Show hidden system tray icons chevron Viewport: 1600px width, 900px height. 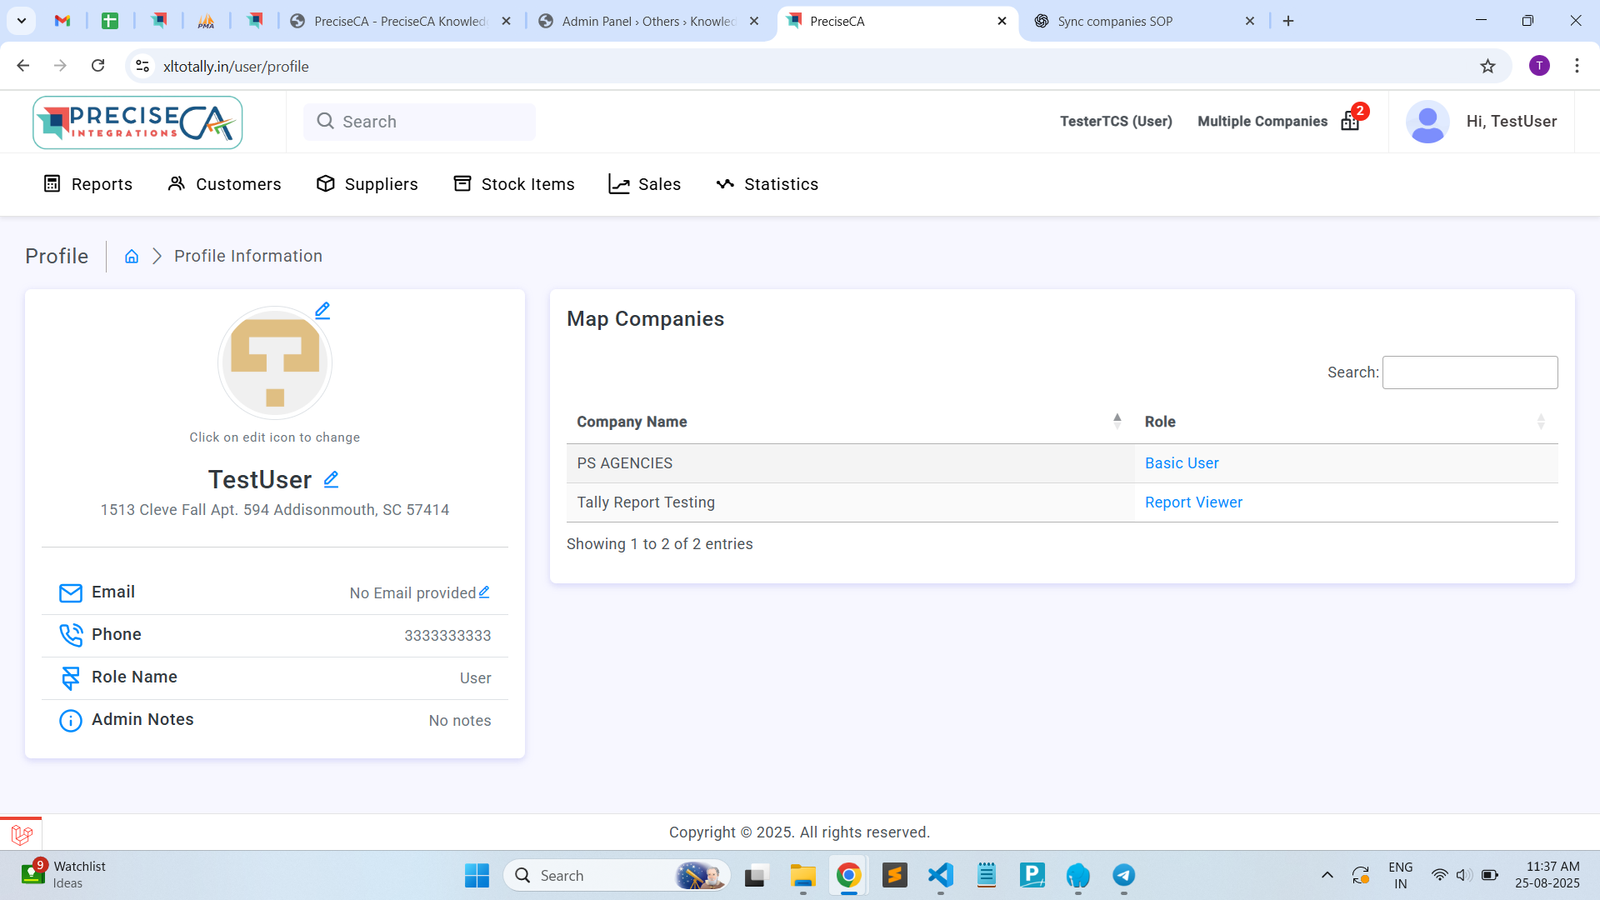pyautogui.click(x=1327, y=876)
